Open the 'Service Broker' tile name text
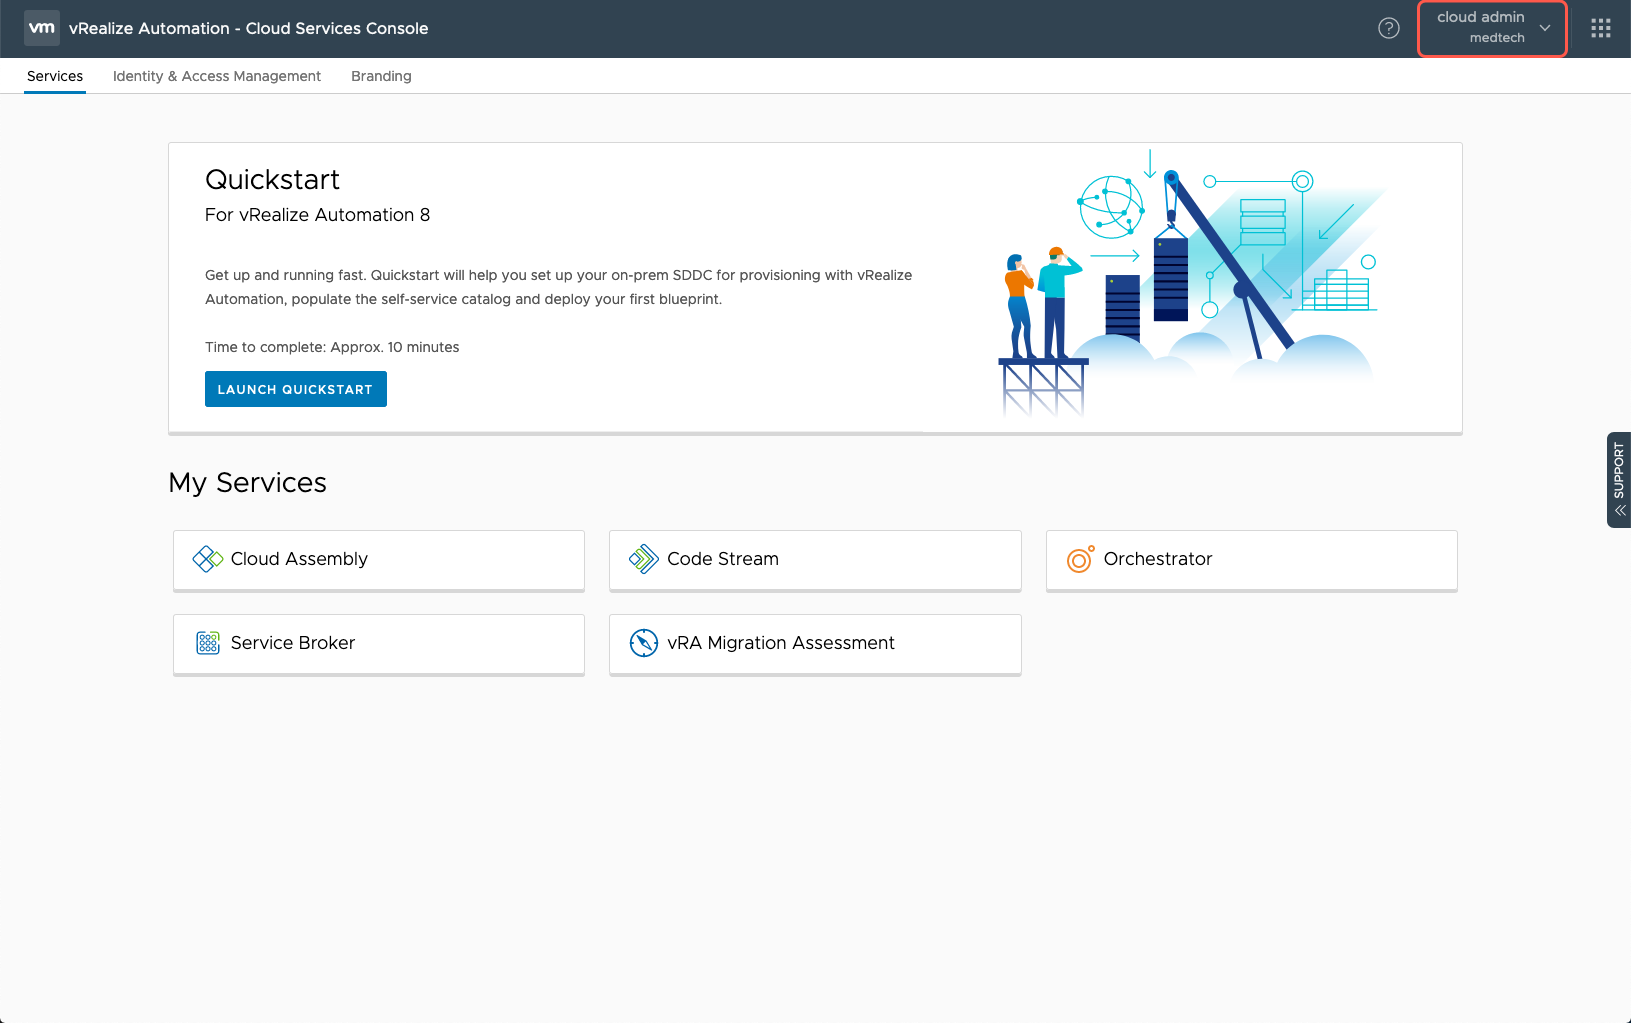Image resolution: width=1631 pixels, height=1023 pixels. [292, 643]
